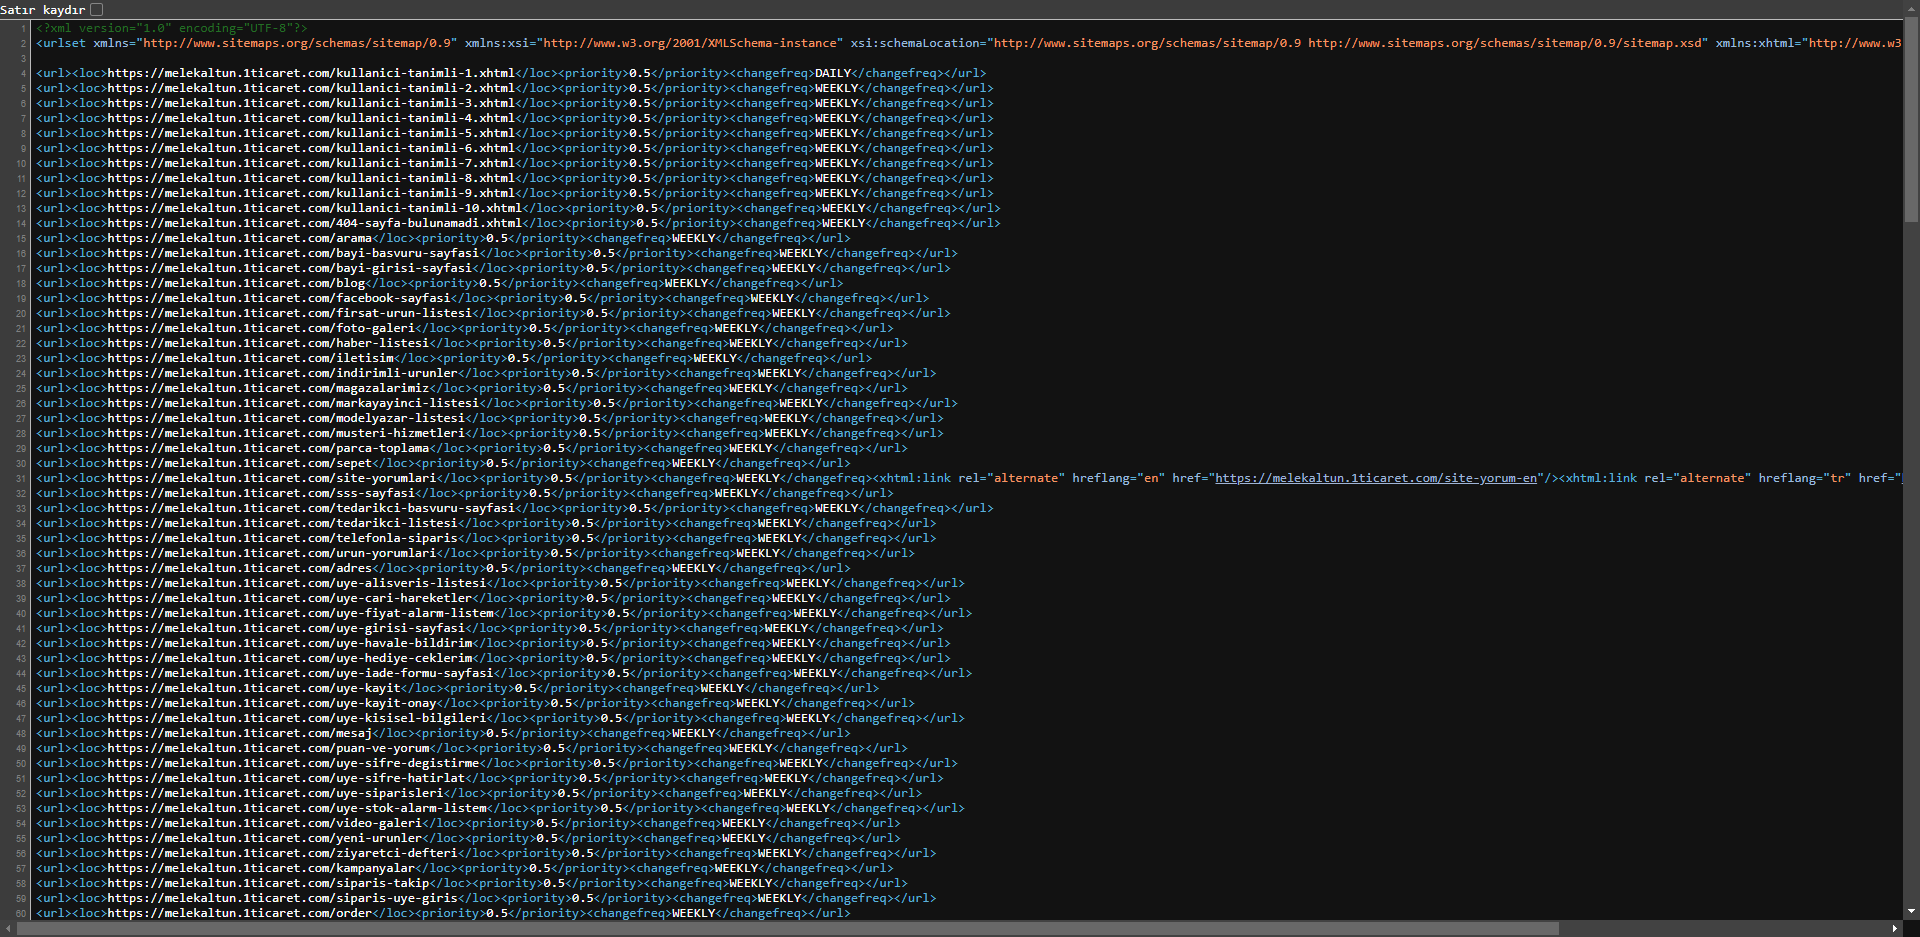Viewport: 1920px width, 937px height.
Task: Click the telefonla-siparis URL text
Action: click(282, 538)
